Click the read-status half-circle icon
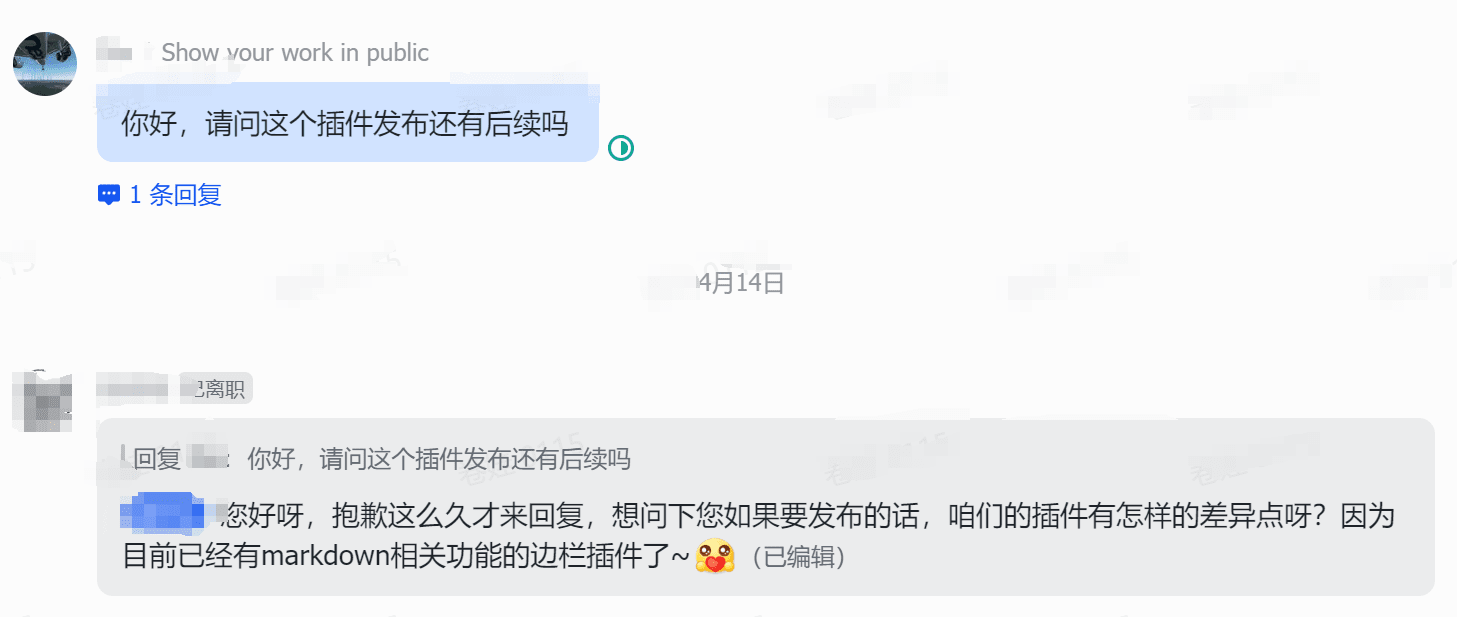This screenshot has height=617, width=1457. pyautogui.click(x=621, y=149)
